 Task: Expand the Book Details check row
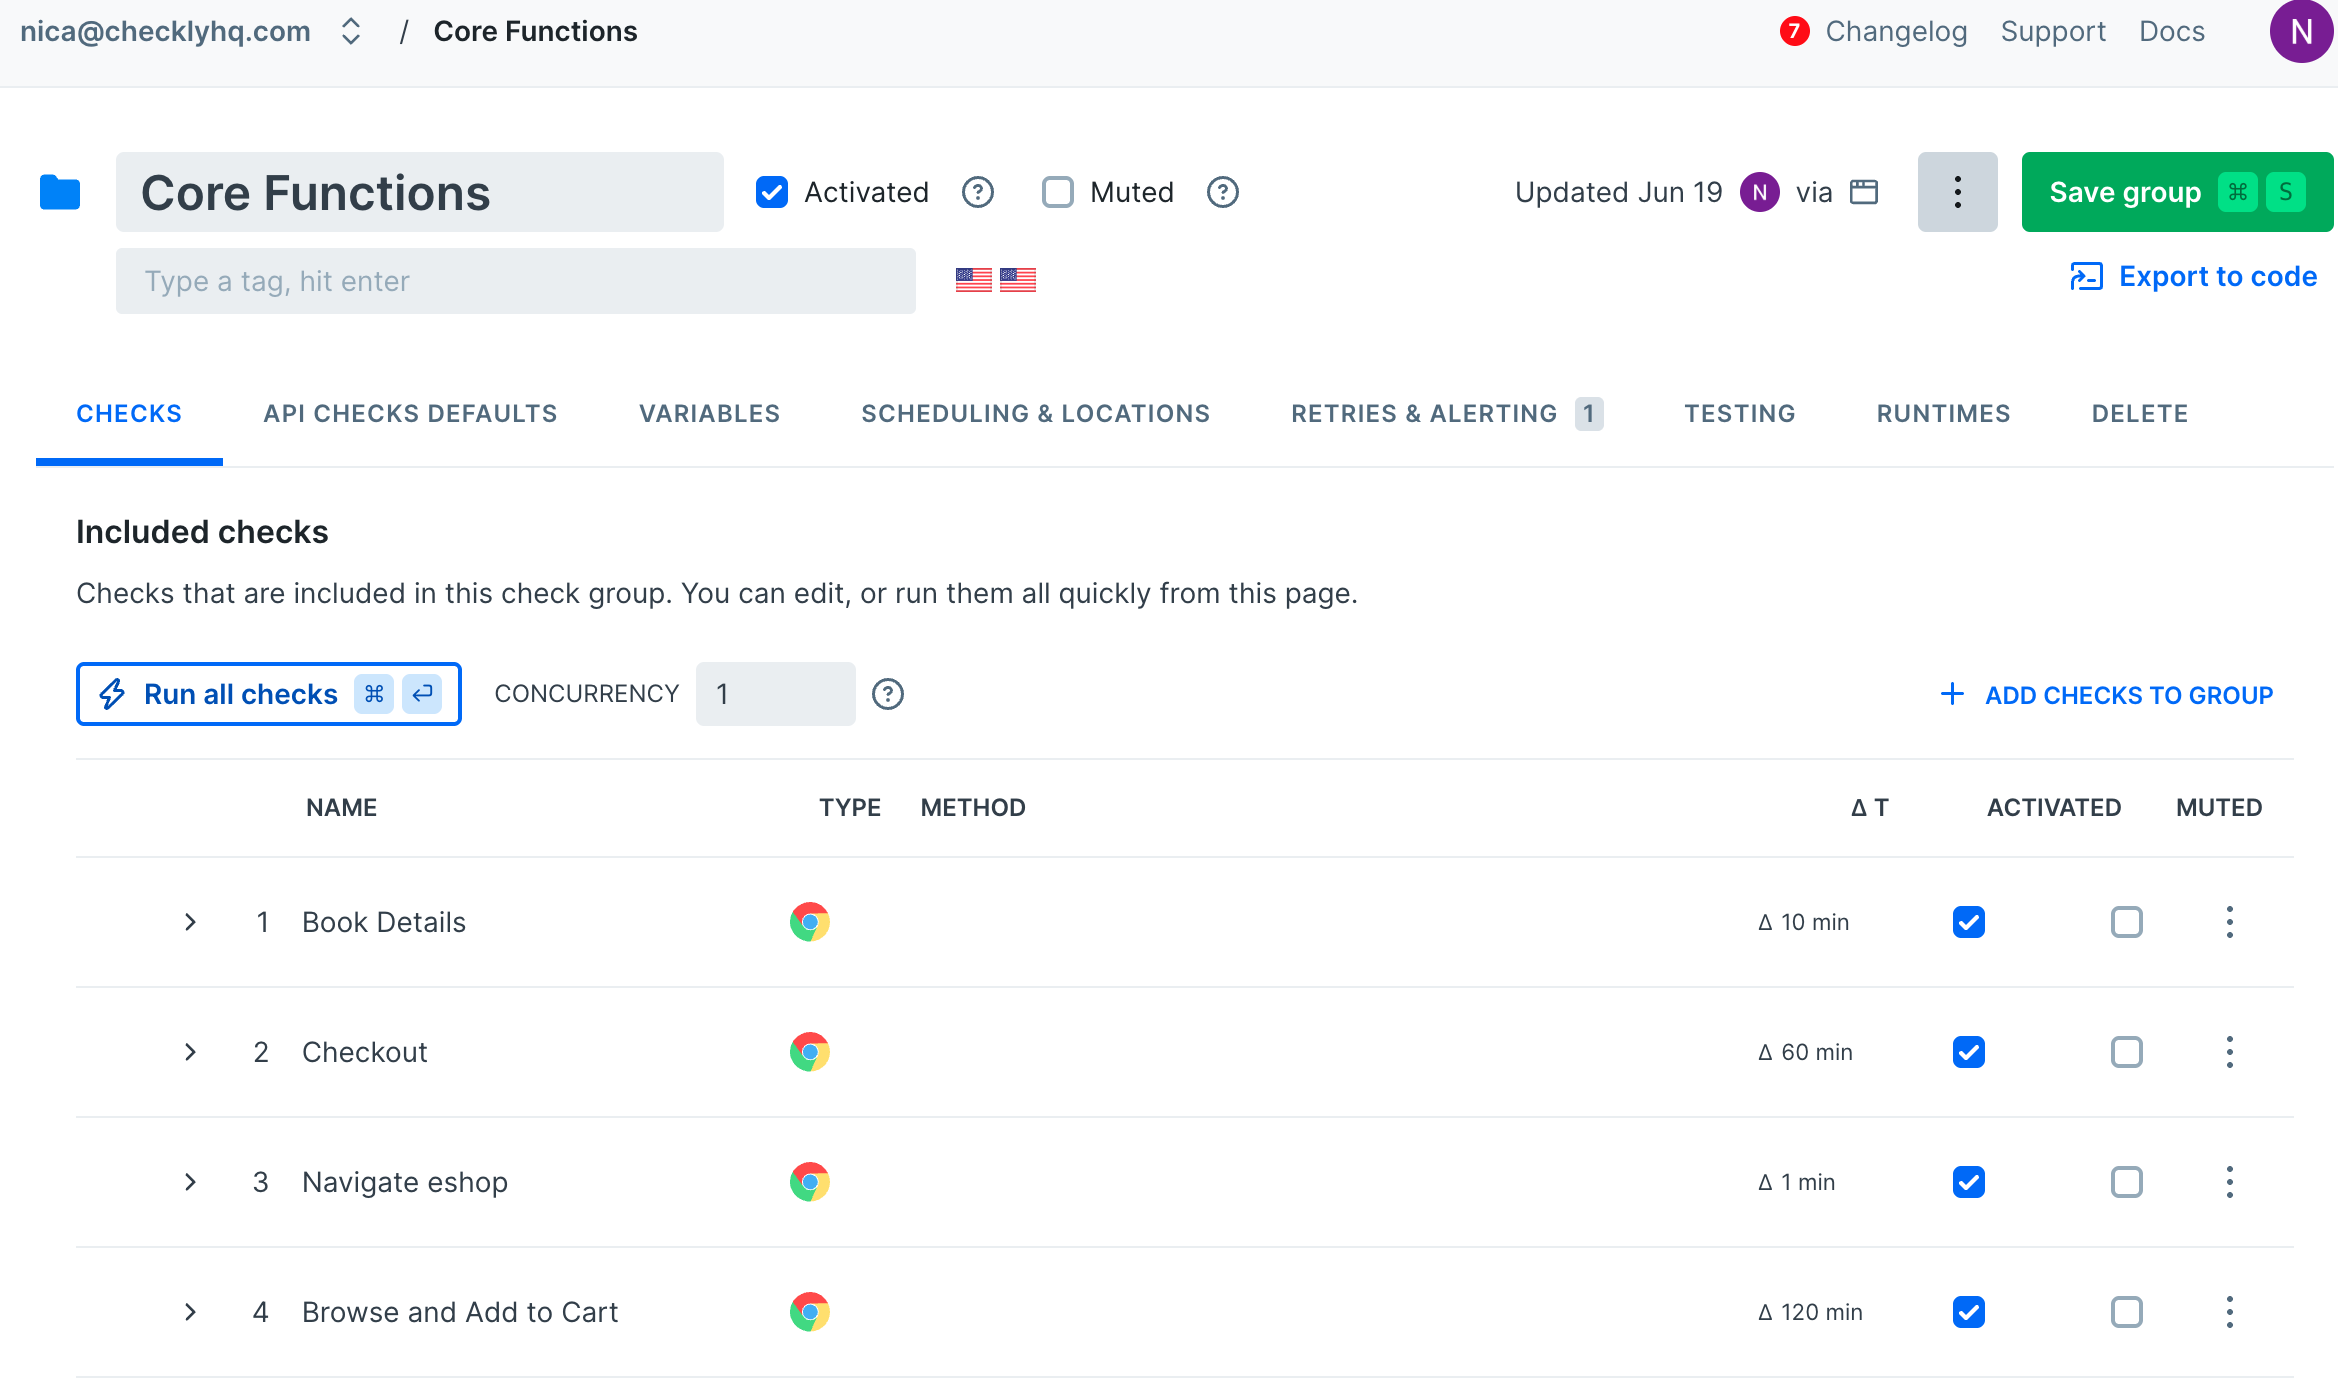(190, 921)
